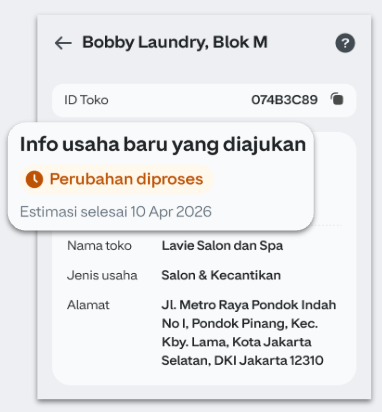Click the Jenis usaha label
382x412 pixels.
pos(102,275)
